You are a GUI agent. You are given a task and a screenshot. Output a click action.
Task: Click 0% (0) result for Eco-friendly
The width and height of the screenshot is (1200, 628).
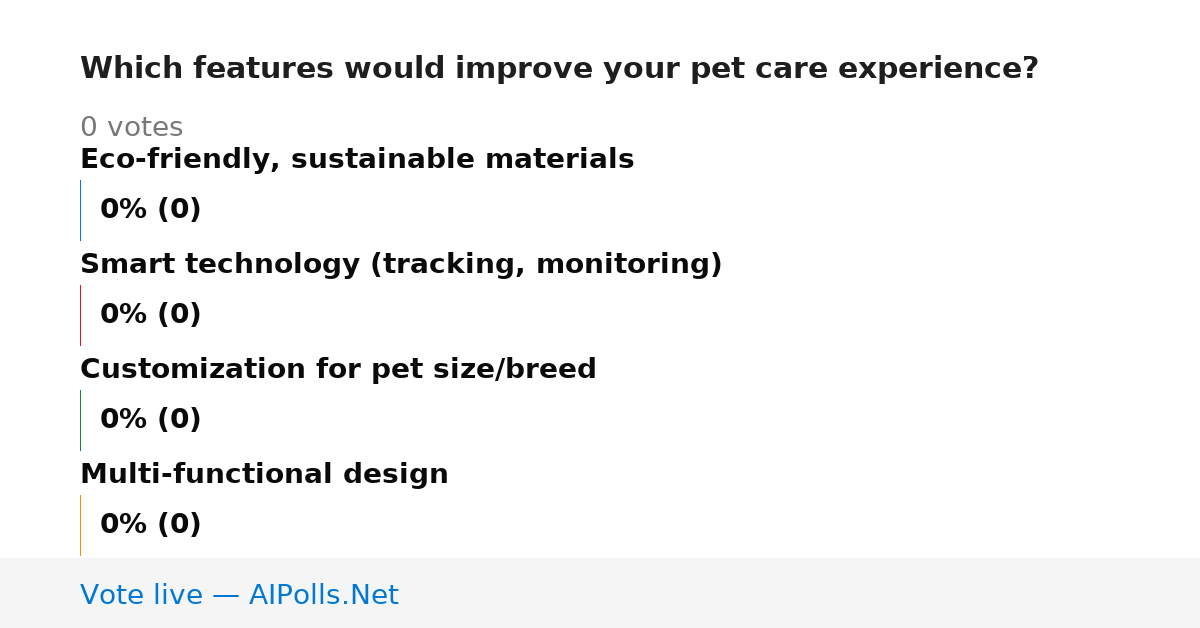point(150,210)
